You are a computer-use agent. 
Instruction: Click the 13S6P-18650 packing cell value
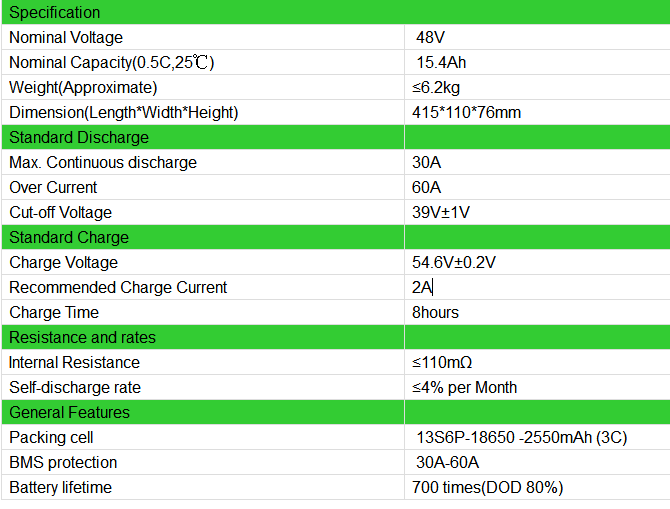click(520, 438)
